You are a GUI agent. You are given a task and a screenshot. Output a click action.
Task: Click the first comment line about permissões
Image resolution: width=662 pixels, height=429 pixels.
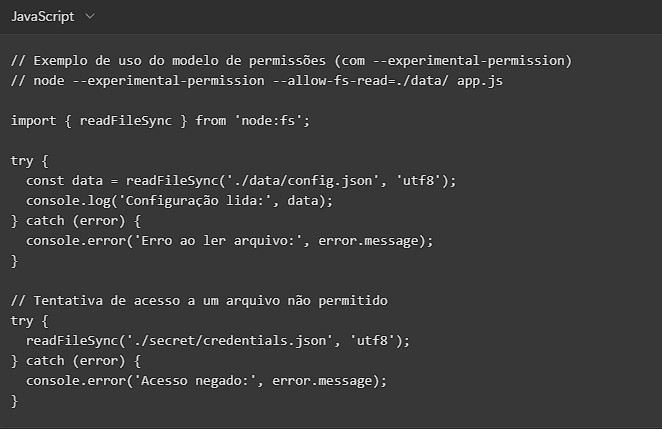click(x=291, y=60)
